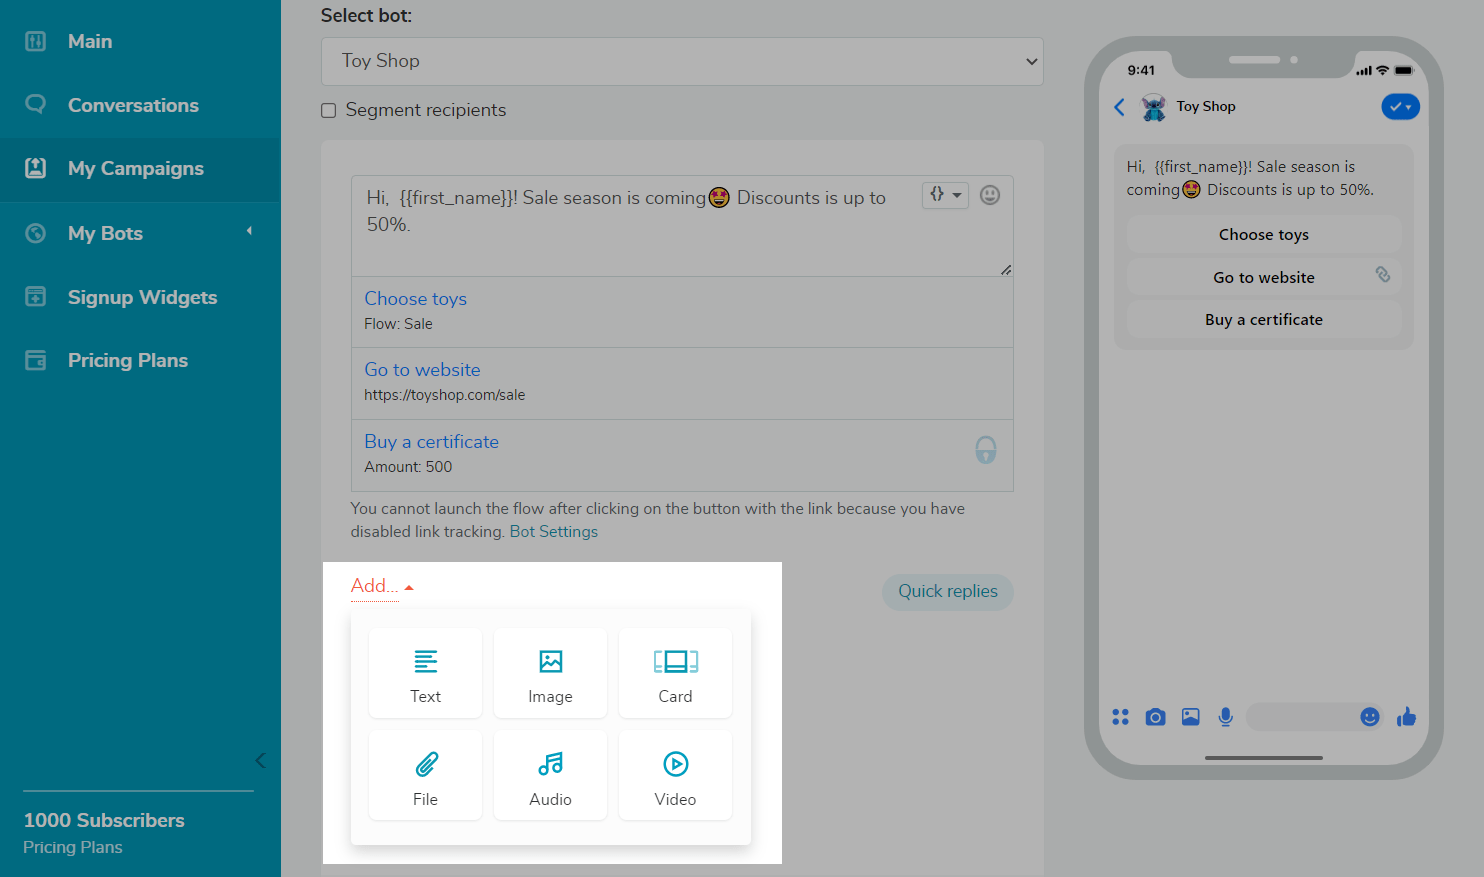Add a Text element
The height and width of the screenshot is (877, 1484).
[x=425, y=673]
